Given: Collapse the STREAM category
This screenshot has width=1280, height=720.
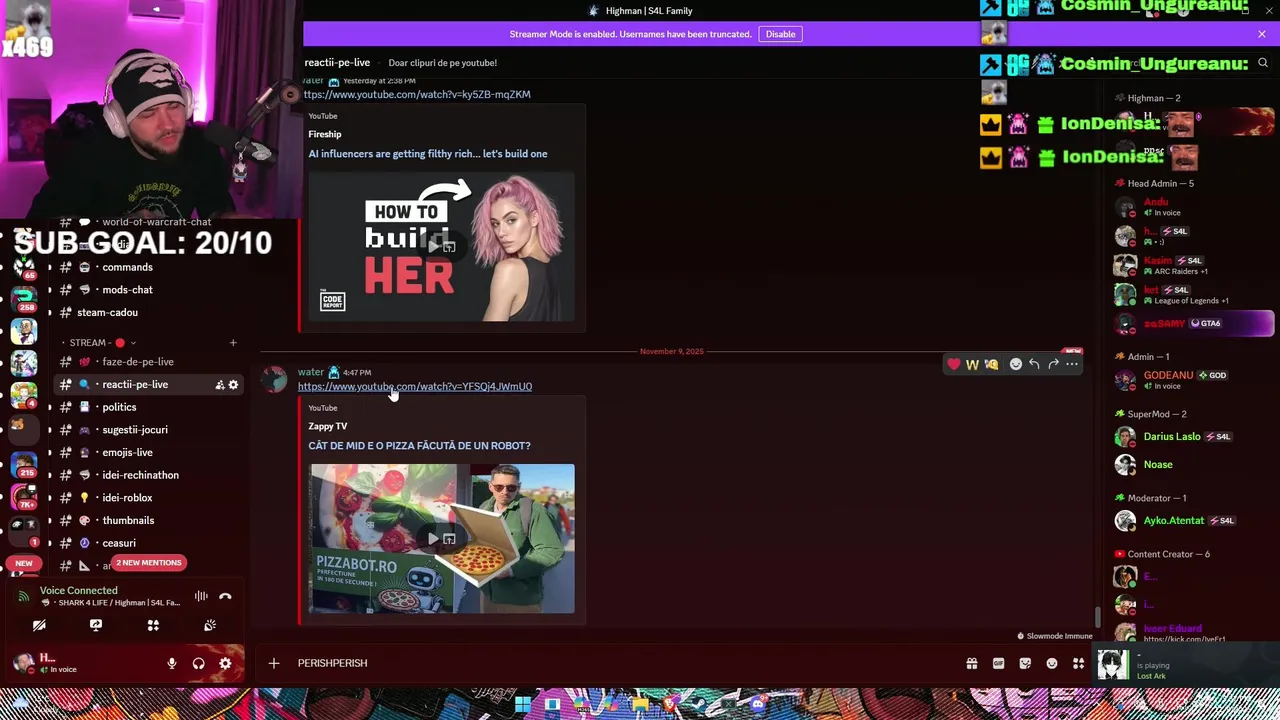Looking at the screenshot, I should pos(100,343).
